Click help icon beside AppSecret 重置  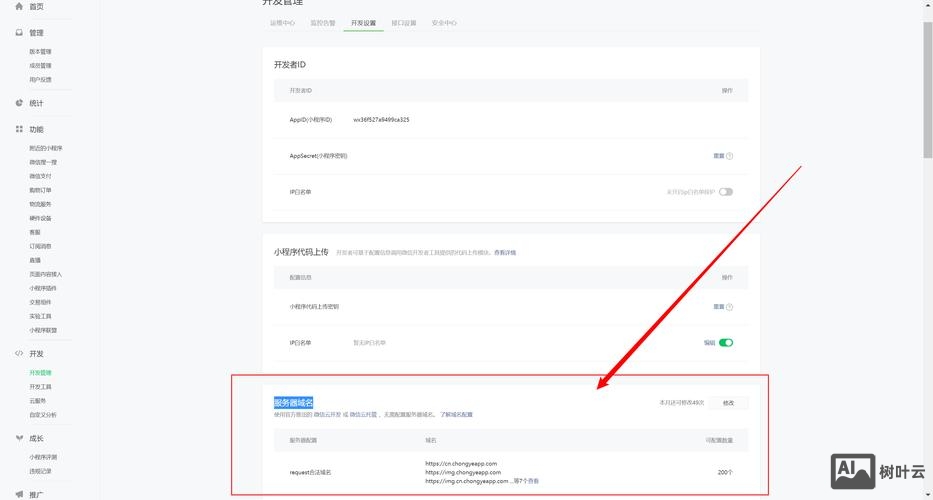point(730,156)
